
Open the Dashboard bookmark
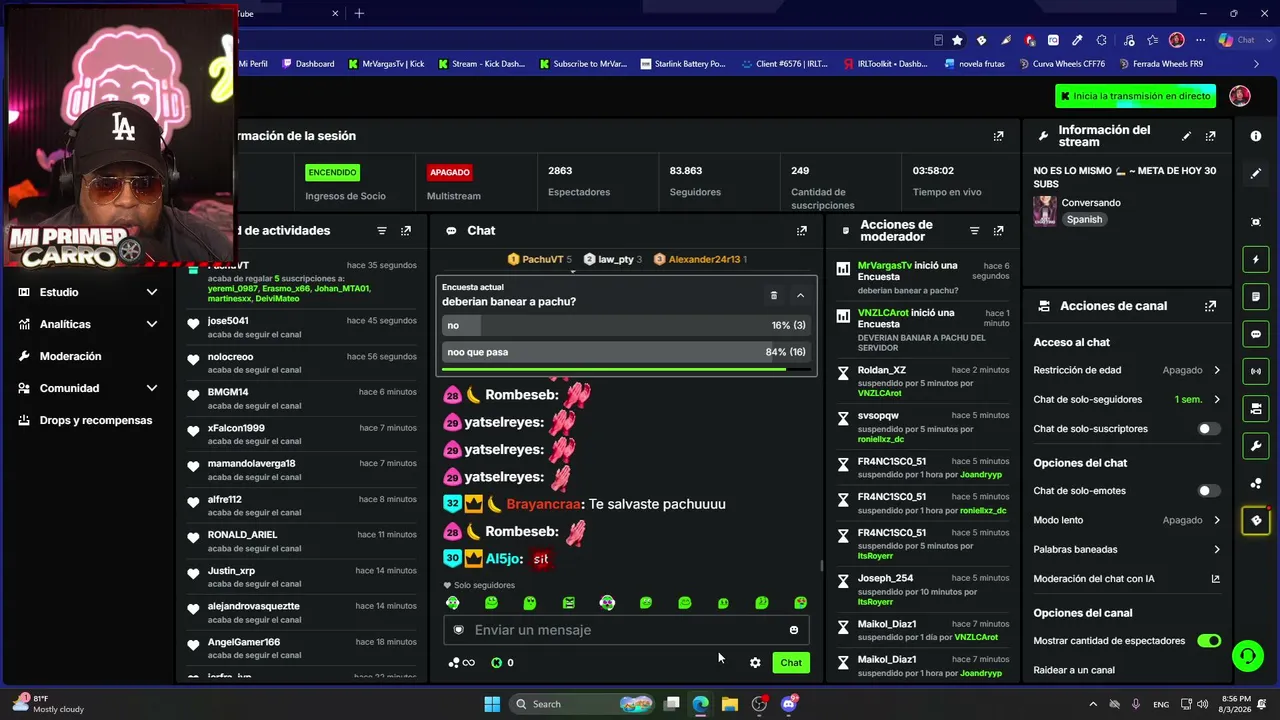(x=308, y=64)
